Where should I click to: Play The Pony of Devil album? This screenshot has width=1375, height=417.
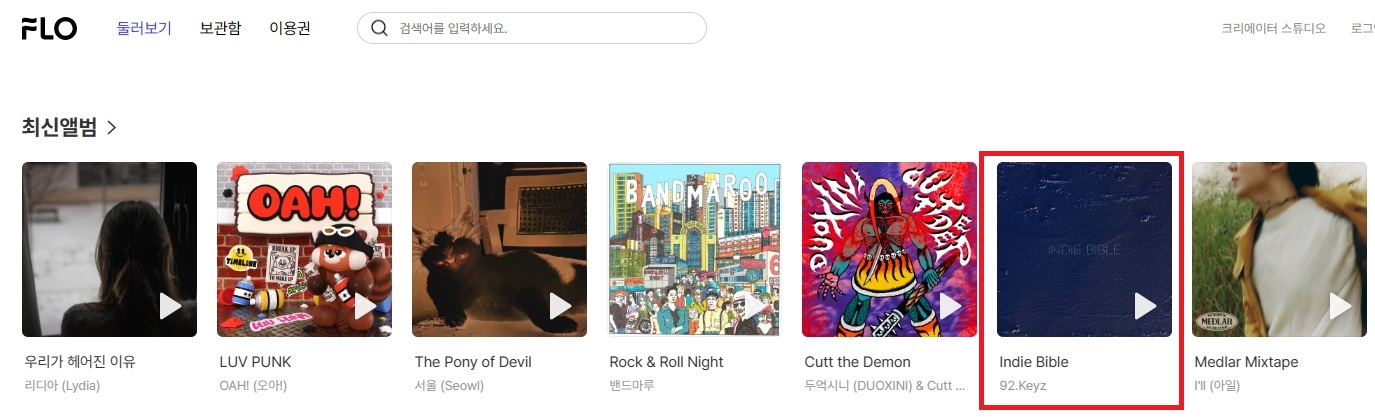tap(561, 306)
